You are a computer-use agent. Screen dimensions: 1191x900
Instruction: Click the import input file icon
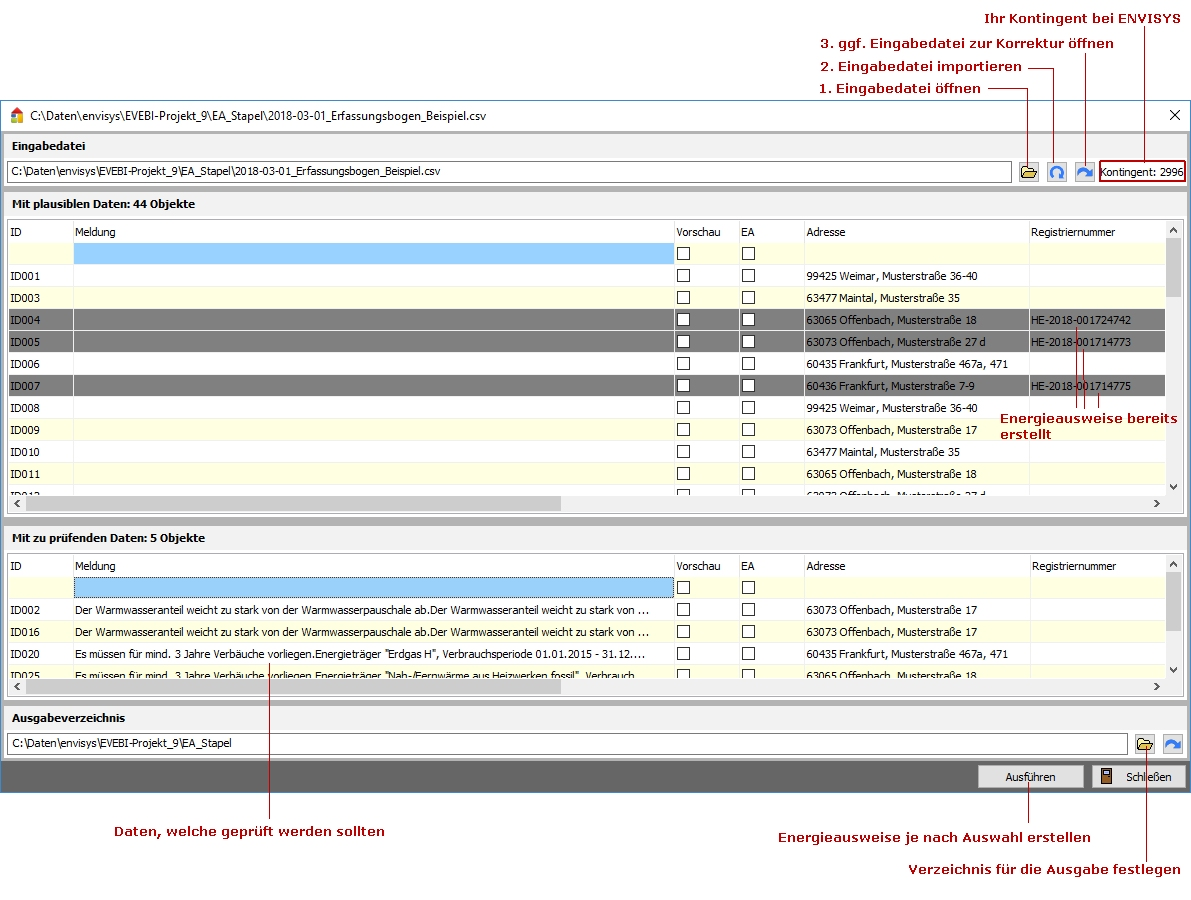coord(1056,172)
